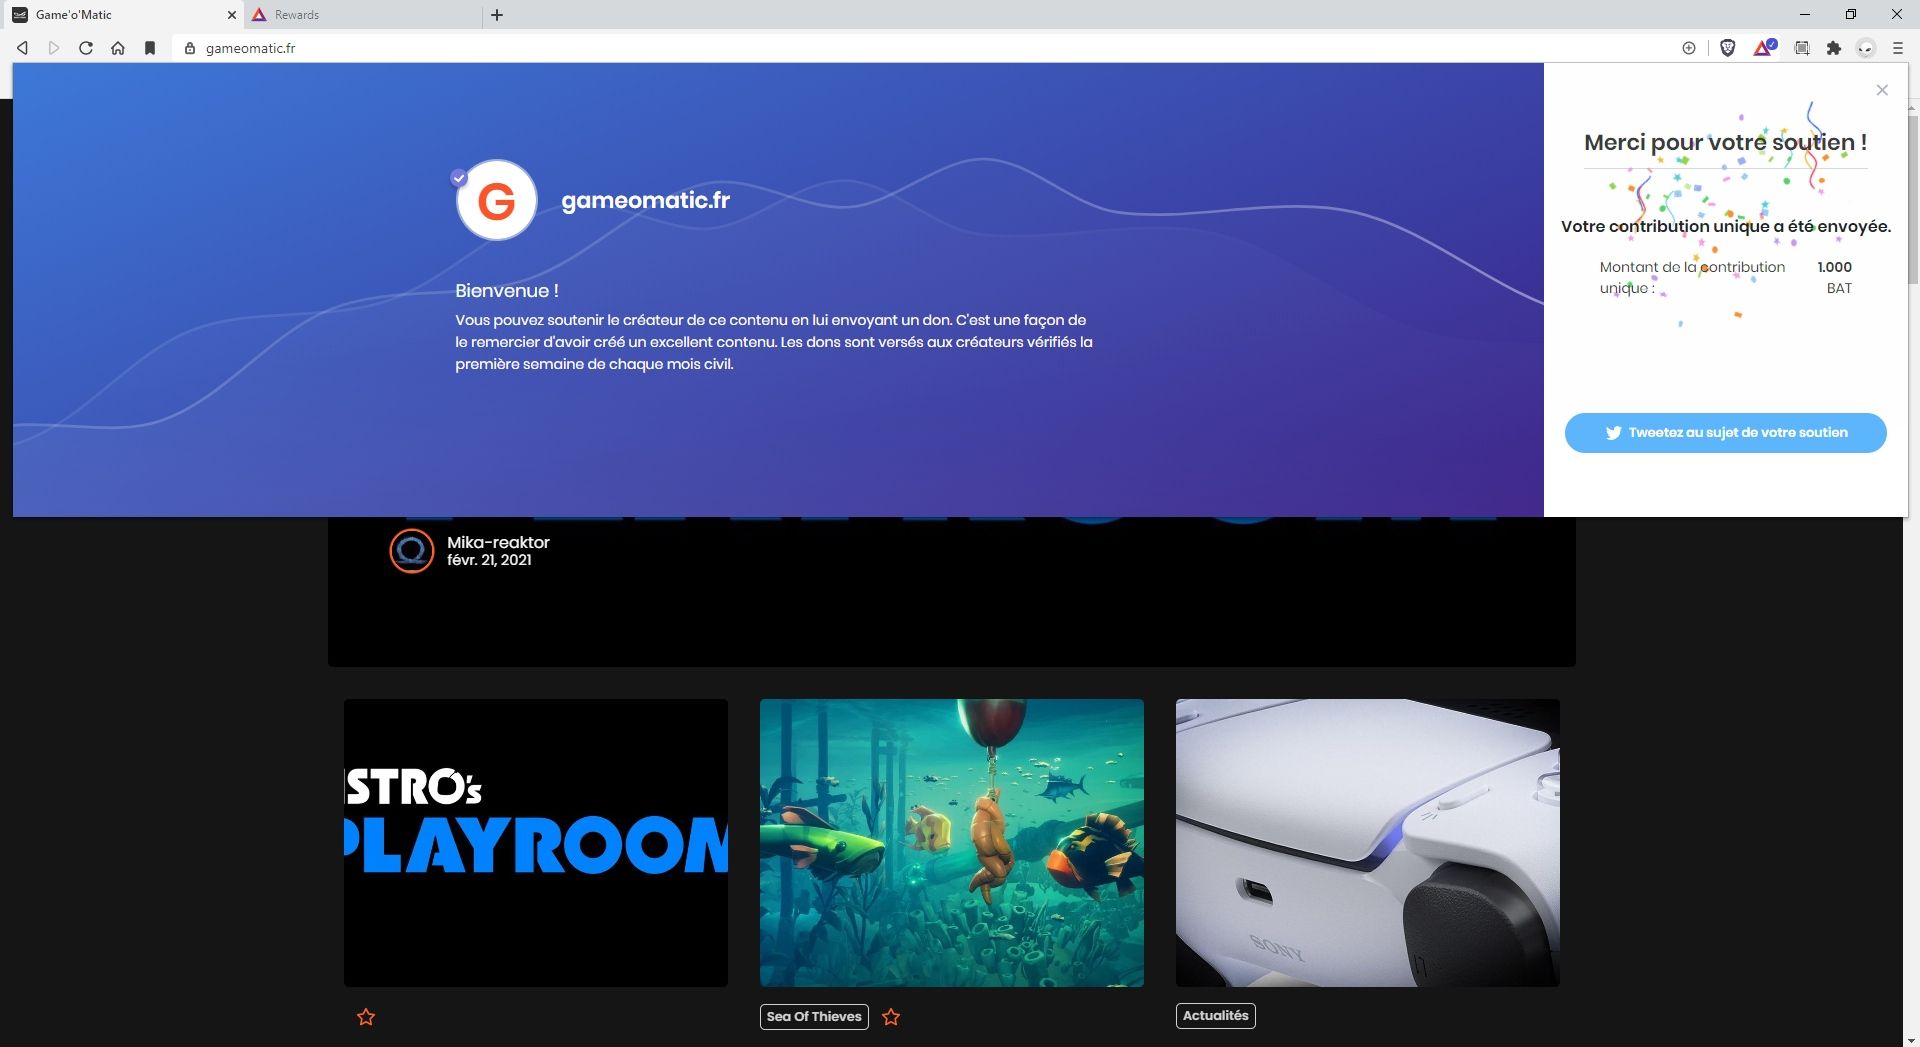Image resolution: width=1920 pixels, height=1047 pixels.
Task: Click the star icon beside Sea Of Thieves tag
Action: click(891, 1017)
